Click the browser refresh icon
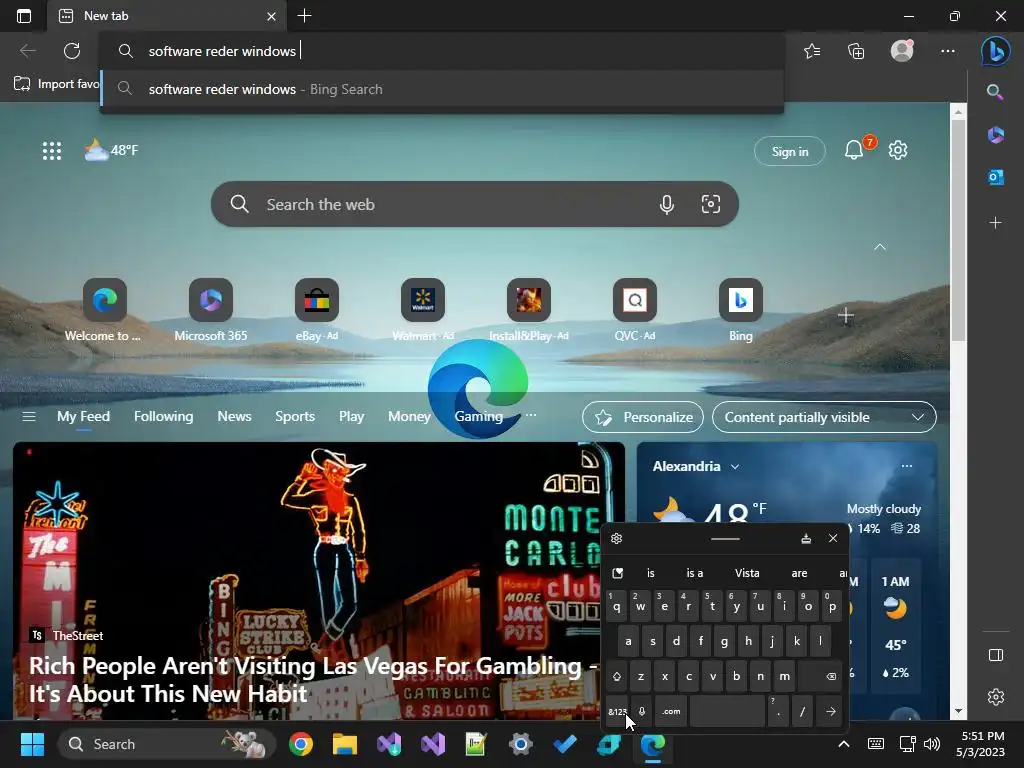This screenshot has width=1024, height=768. point(72,51)
